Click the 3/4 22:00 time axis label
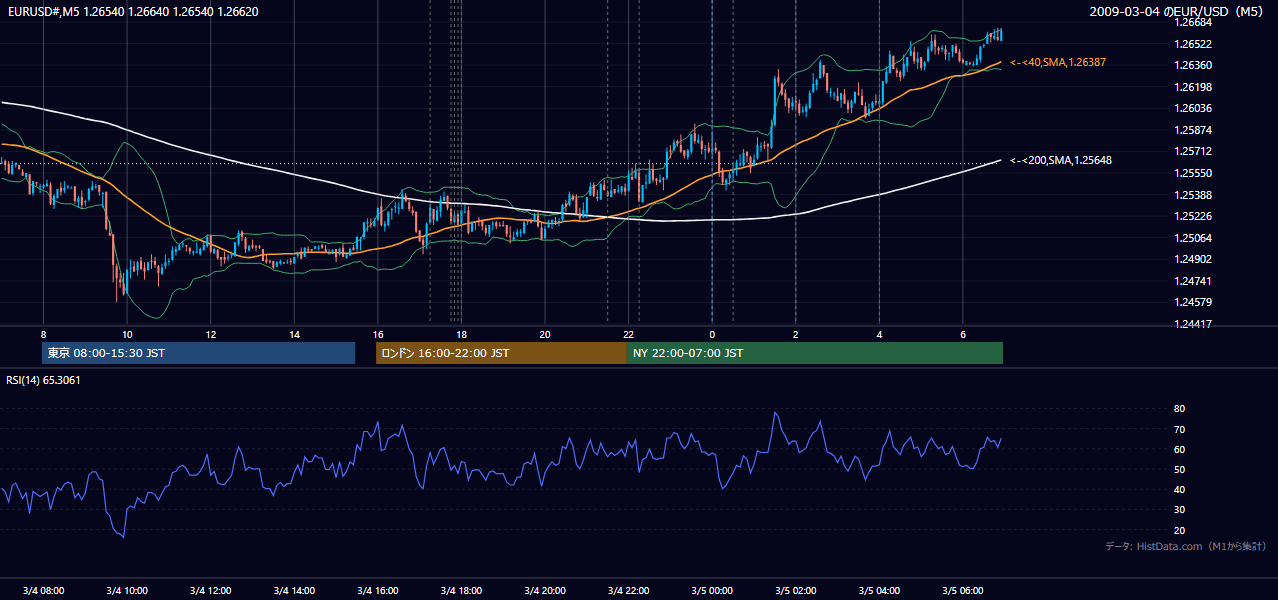Image resolution: width=1278 pixels, height=600 pixels. [628, 590]
